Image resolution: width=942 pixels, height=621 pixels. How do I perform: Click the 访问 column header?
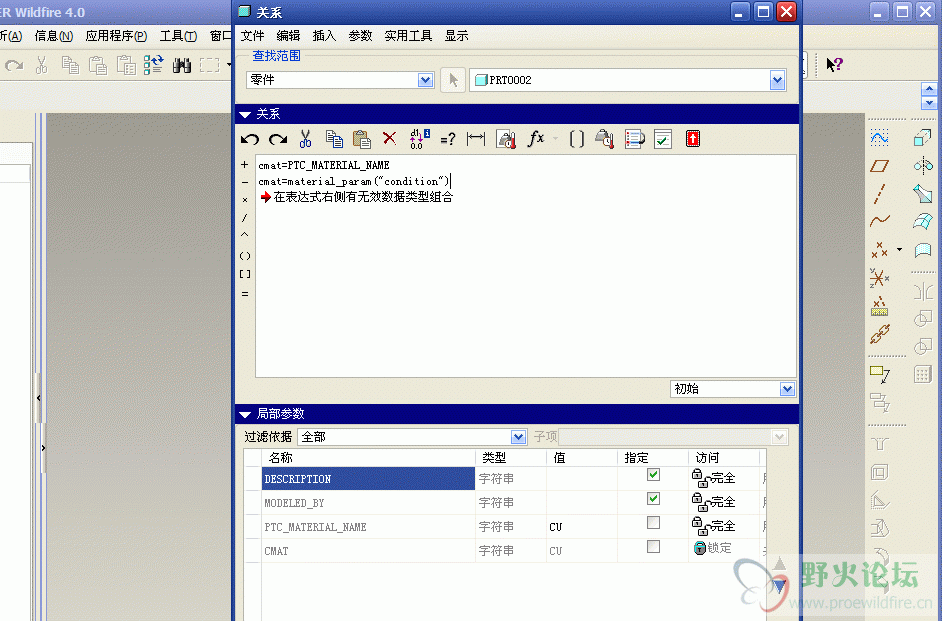point(724,458)
